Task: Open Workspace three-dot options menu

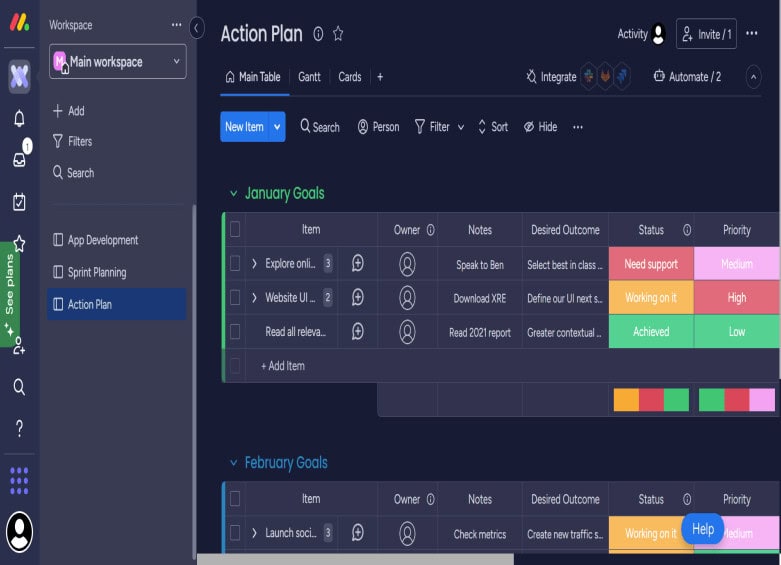Action: (x=176, y=24)
